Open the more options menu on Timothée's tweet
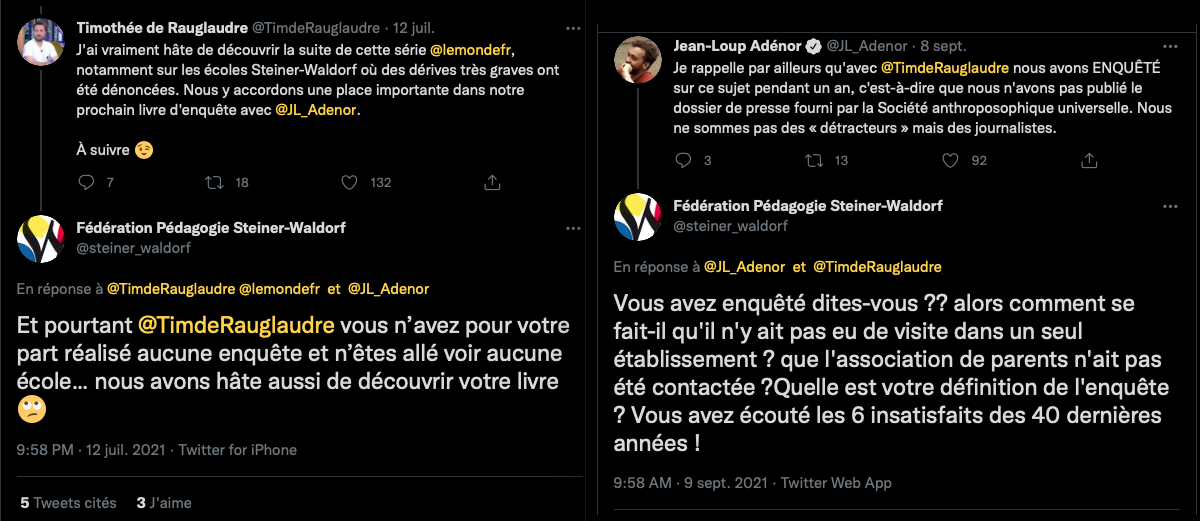 [571, 27]
